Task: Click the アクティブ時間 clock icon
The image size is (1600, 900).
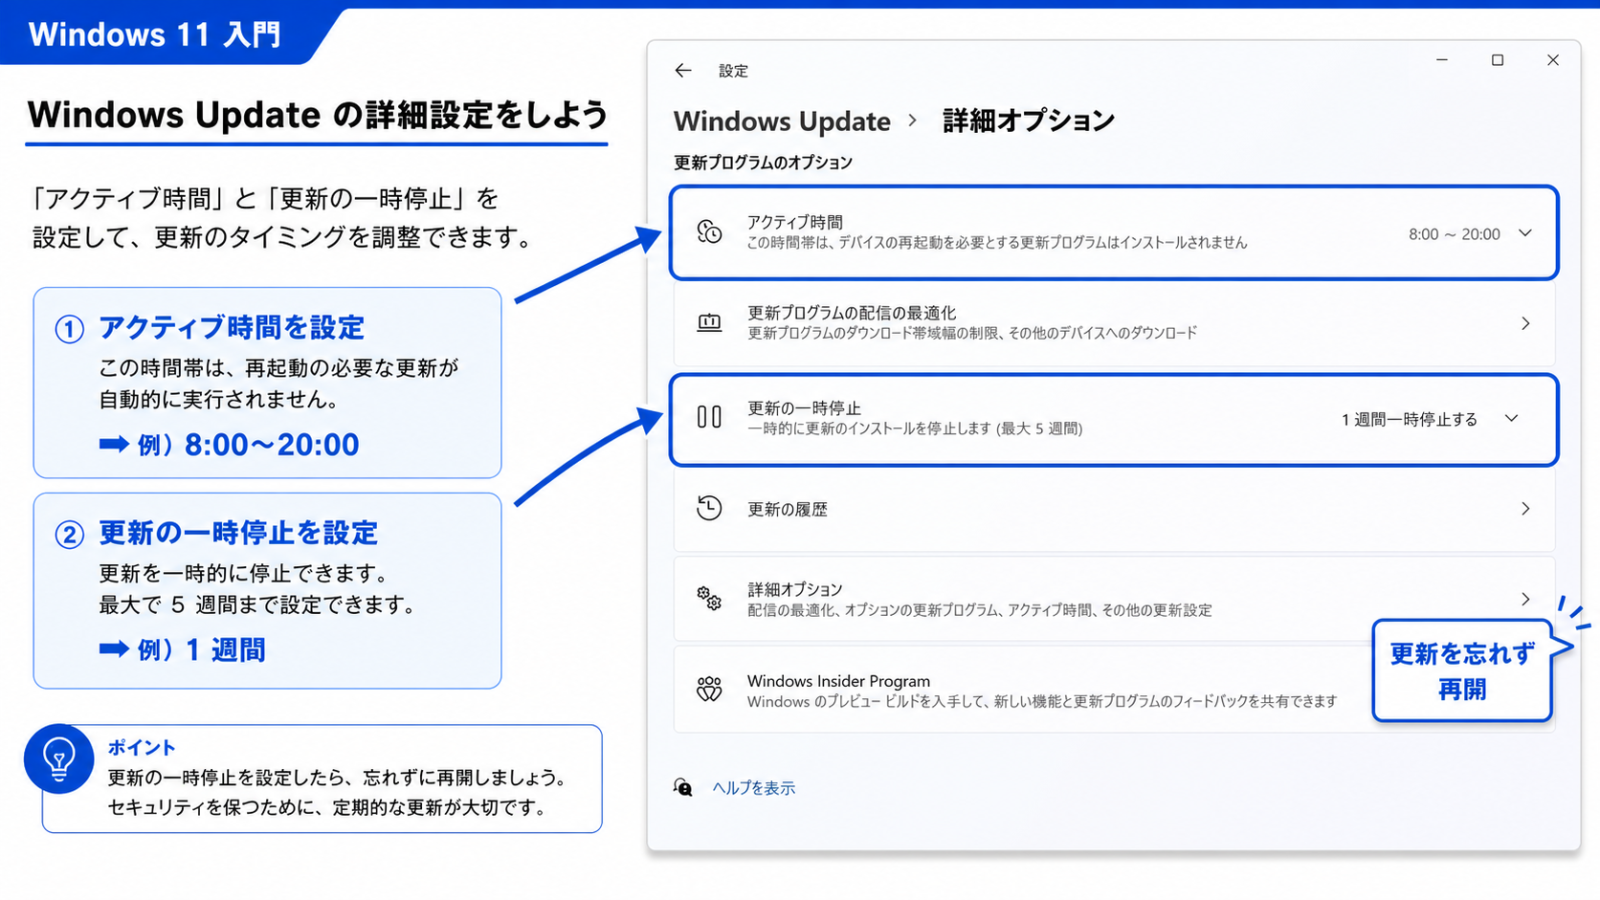Action: point(709,232)
